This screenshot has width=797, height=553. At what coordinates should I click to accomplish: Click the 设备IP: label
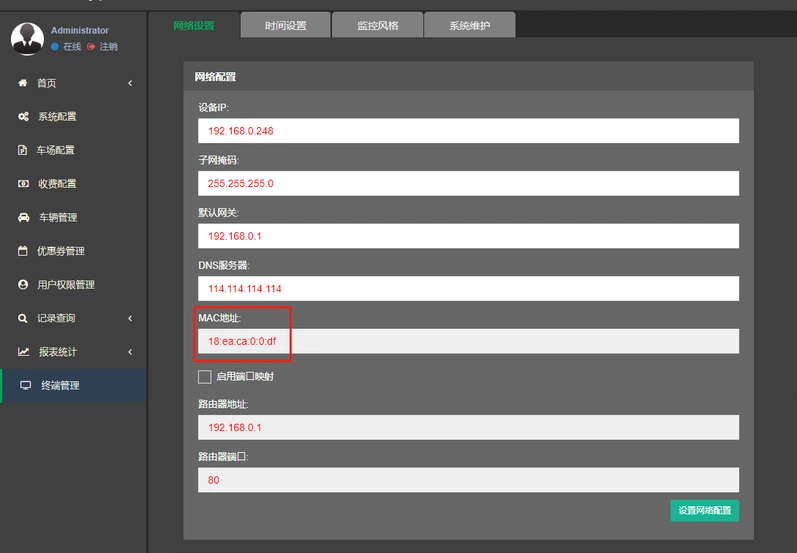214,108
